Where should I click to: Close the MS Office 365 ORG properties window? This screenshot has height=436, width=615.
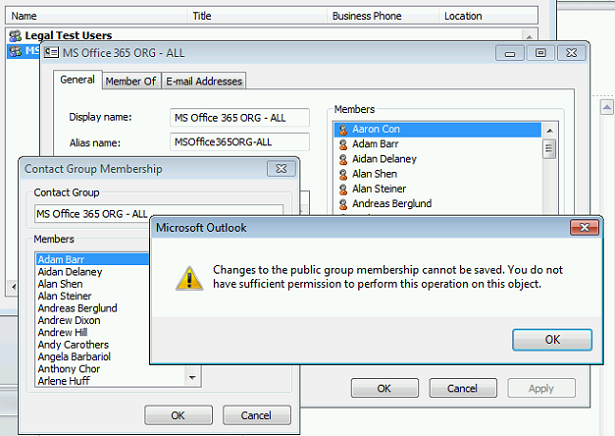(x=571, y=53)
